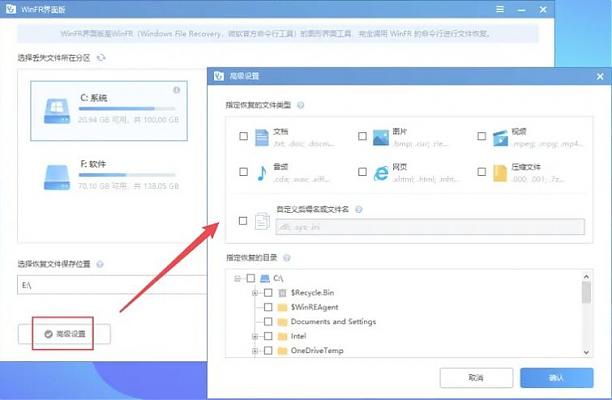The width and height of the screenshot is (612, 400).
Task: Click help icon beside 指定恢复的文件类型
Action: [301, 104]
